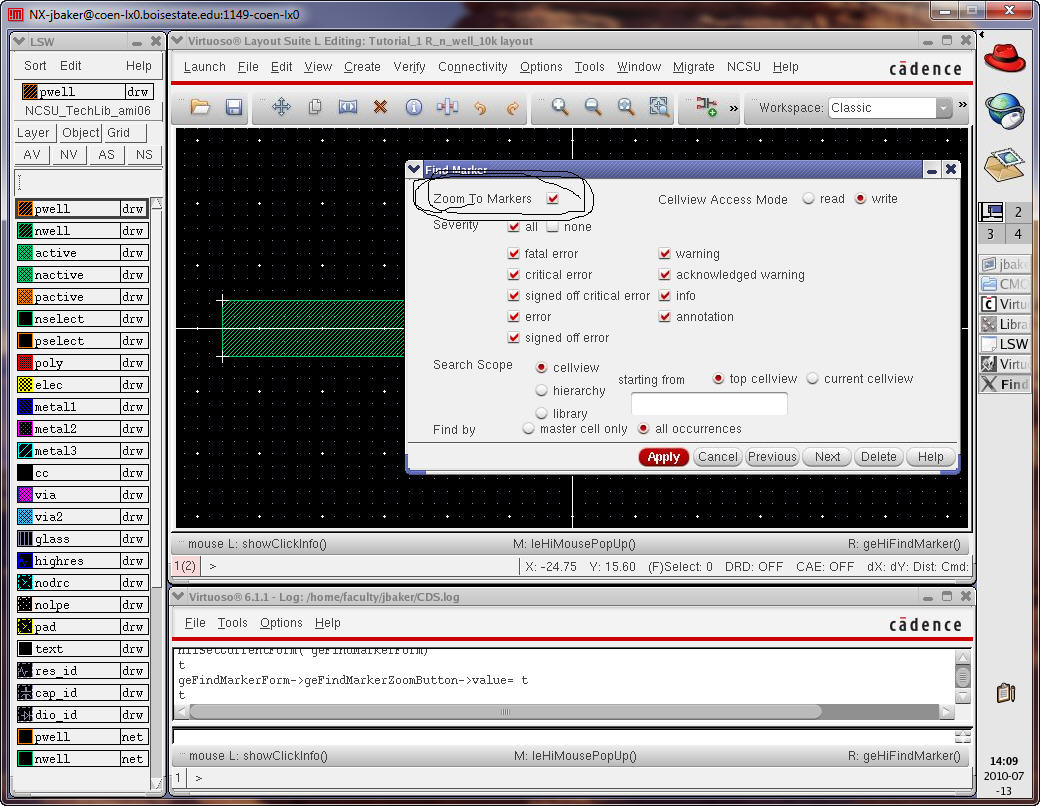The width and height of the screenshot is (1040, 806).
Task: Click the starting from text field
Action: [x=709, y=404]
